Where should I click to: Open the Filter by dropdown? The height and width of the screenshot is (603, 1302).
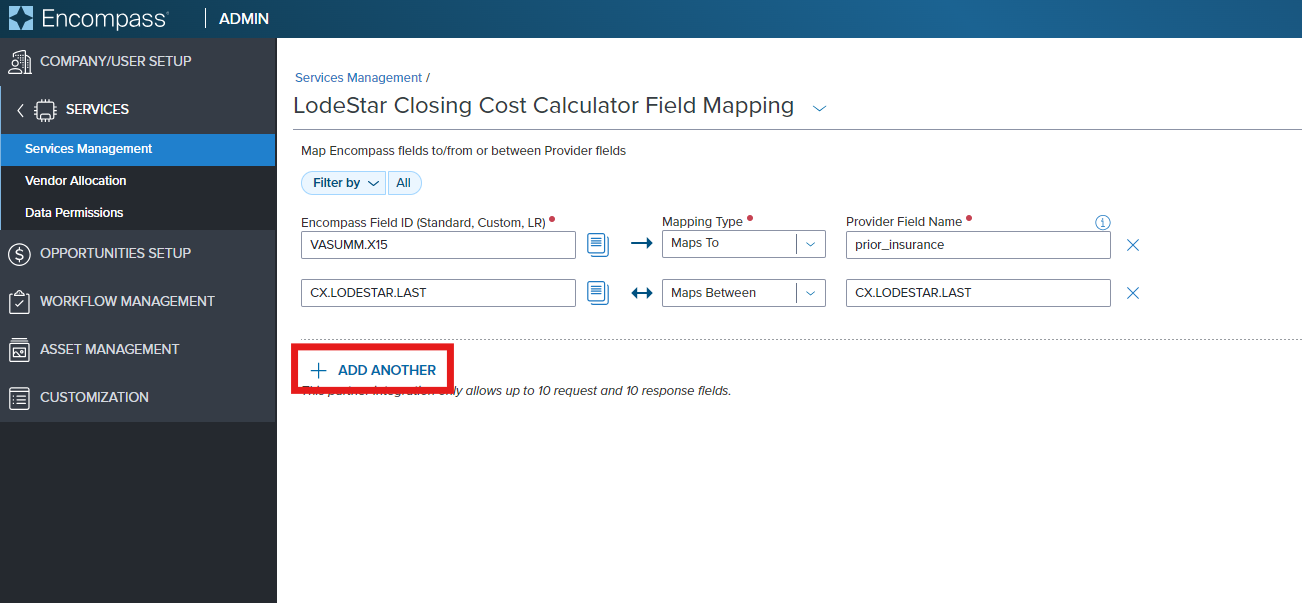[x=343, y=182]
